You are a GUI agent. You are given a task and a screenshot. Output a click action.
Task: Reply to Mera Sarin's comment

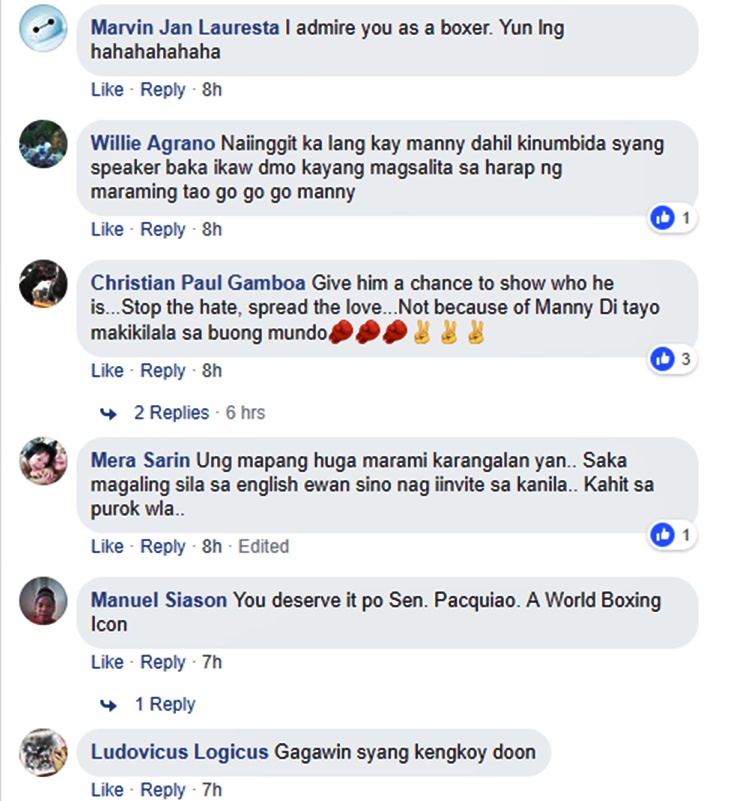pos(163,547)
